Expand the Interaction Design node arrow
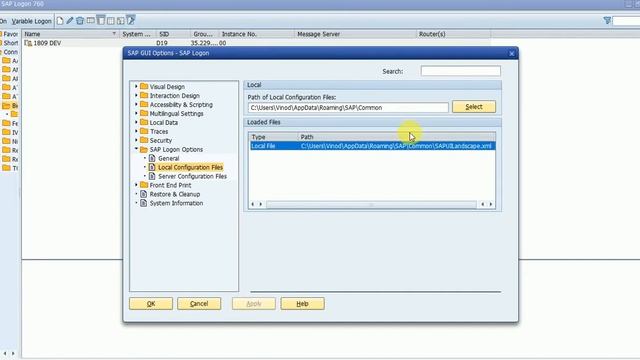640x360 pixels. [x=136, y=96]
